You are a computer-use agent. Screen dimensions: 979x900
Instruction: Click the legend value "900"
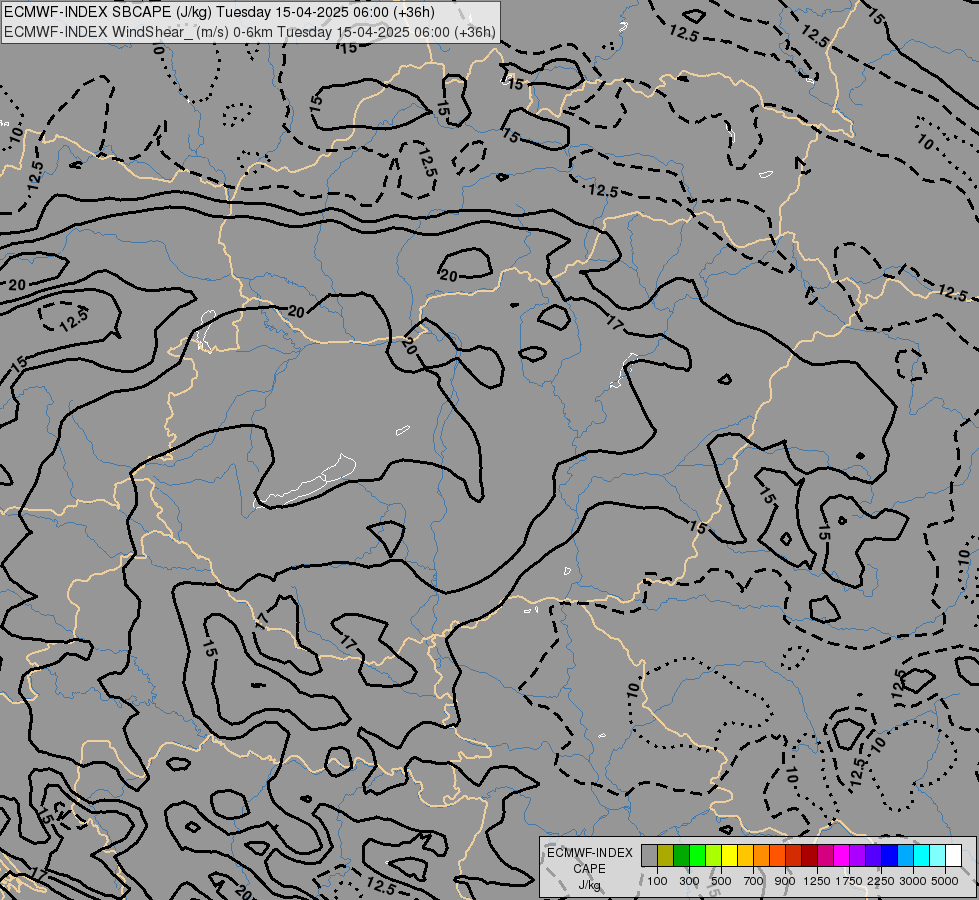[x=785, y=881]
